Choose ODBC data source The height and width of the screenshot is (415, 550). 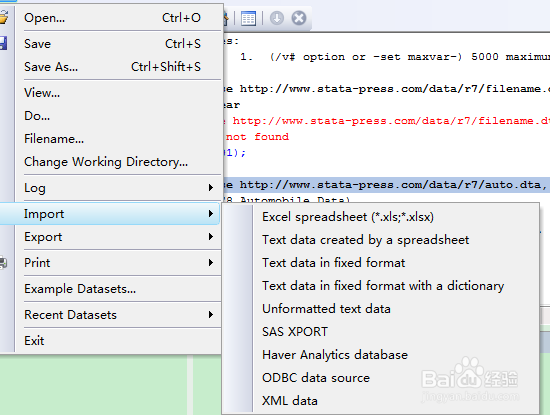(x=381, y=378)
